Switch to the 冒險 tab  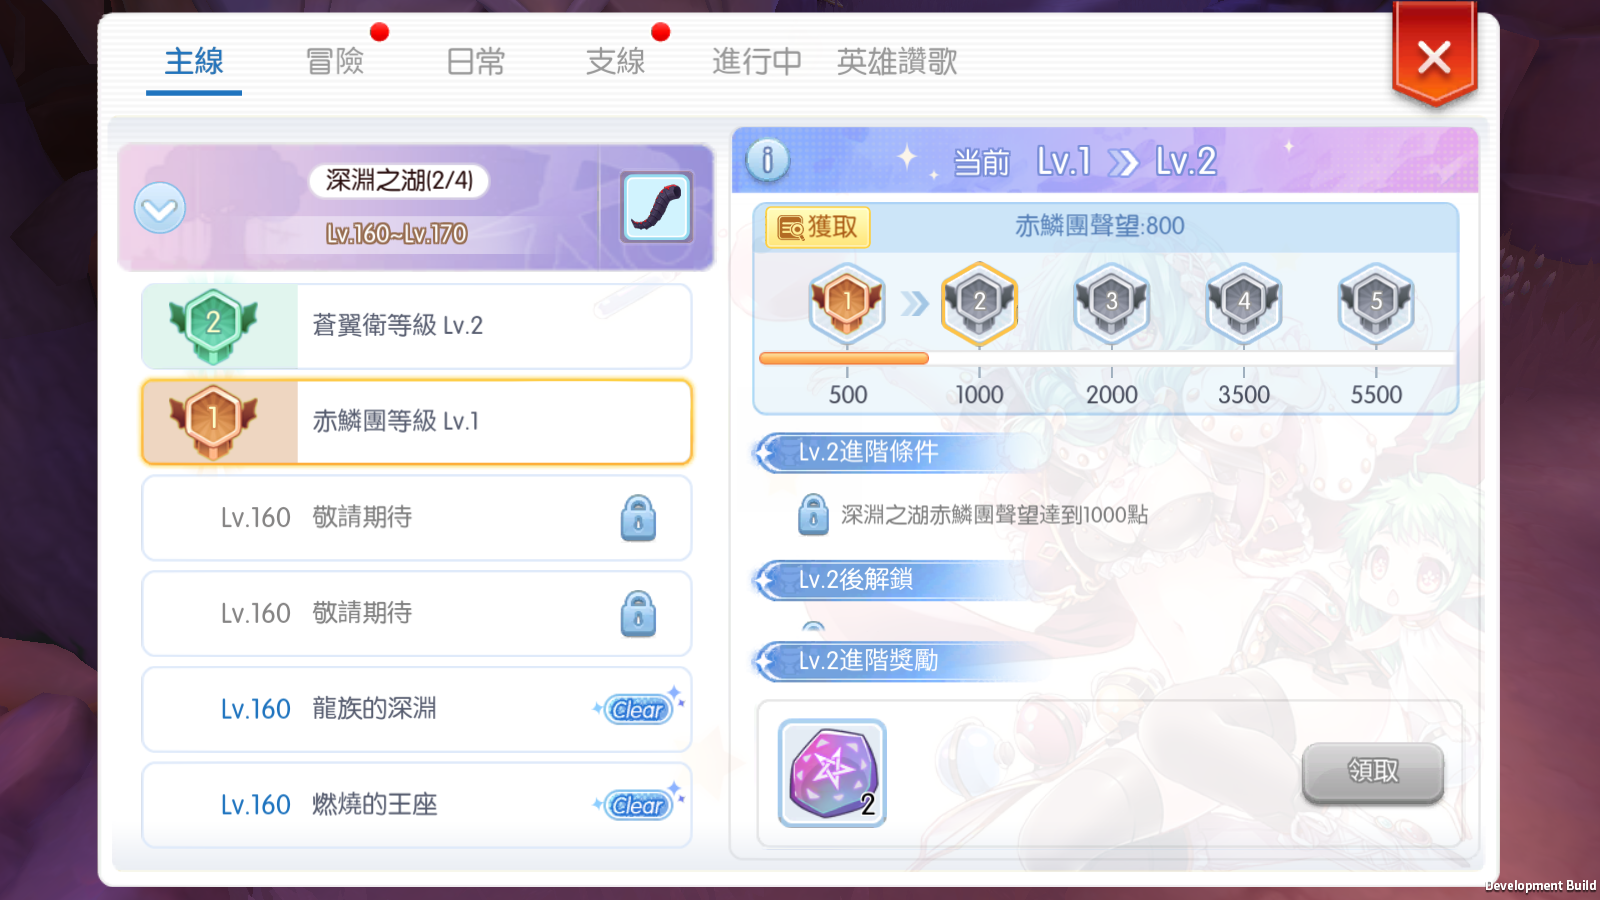pos(335,62)
